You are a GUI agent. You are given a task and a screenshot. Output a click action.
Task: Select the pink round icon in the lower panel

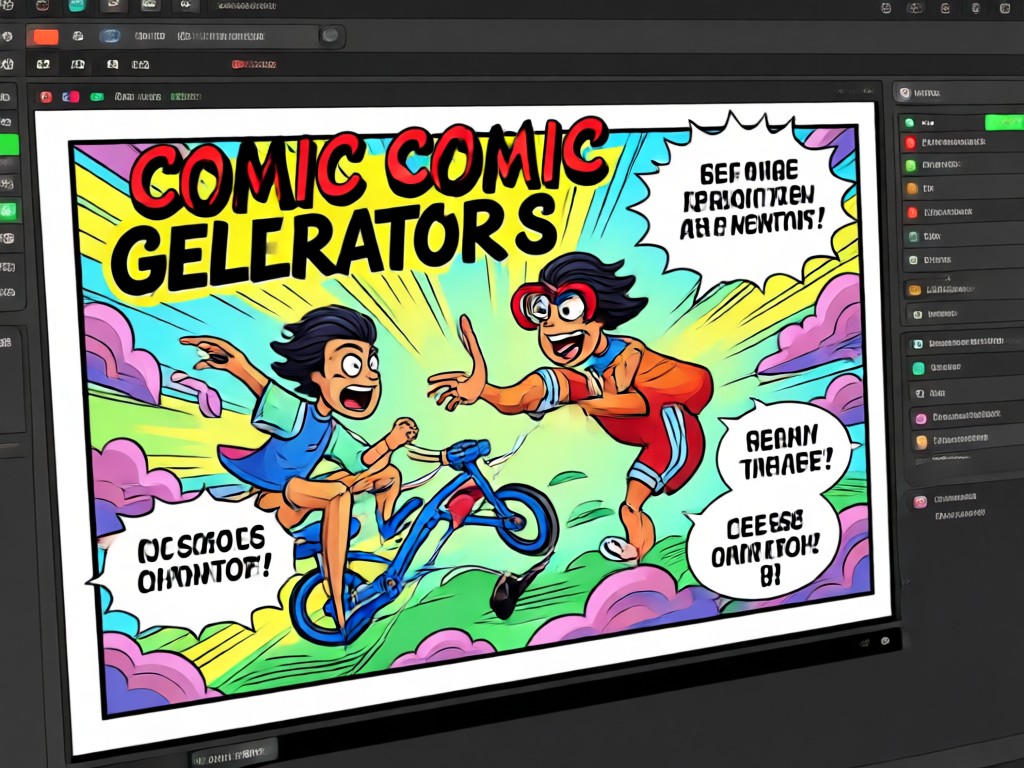click(x=920, y=418)
